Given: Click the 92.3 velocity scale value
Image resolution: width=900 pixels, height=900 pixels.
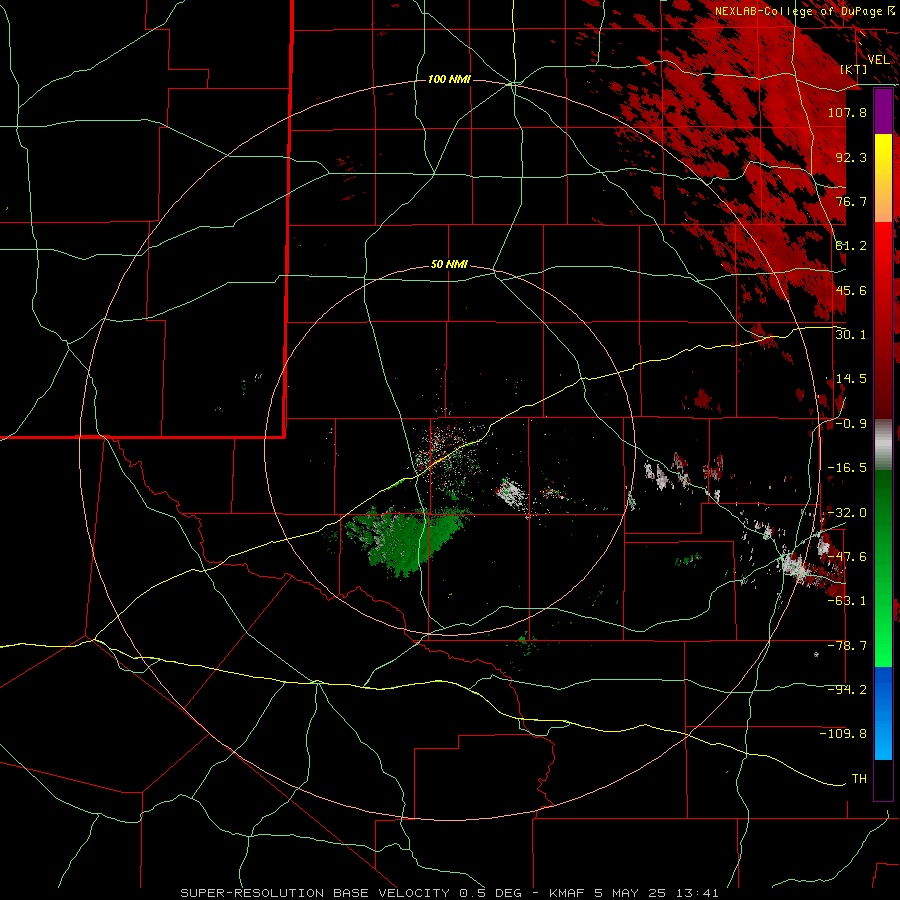Looking at the screenshot, I should pos(851,157).
